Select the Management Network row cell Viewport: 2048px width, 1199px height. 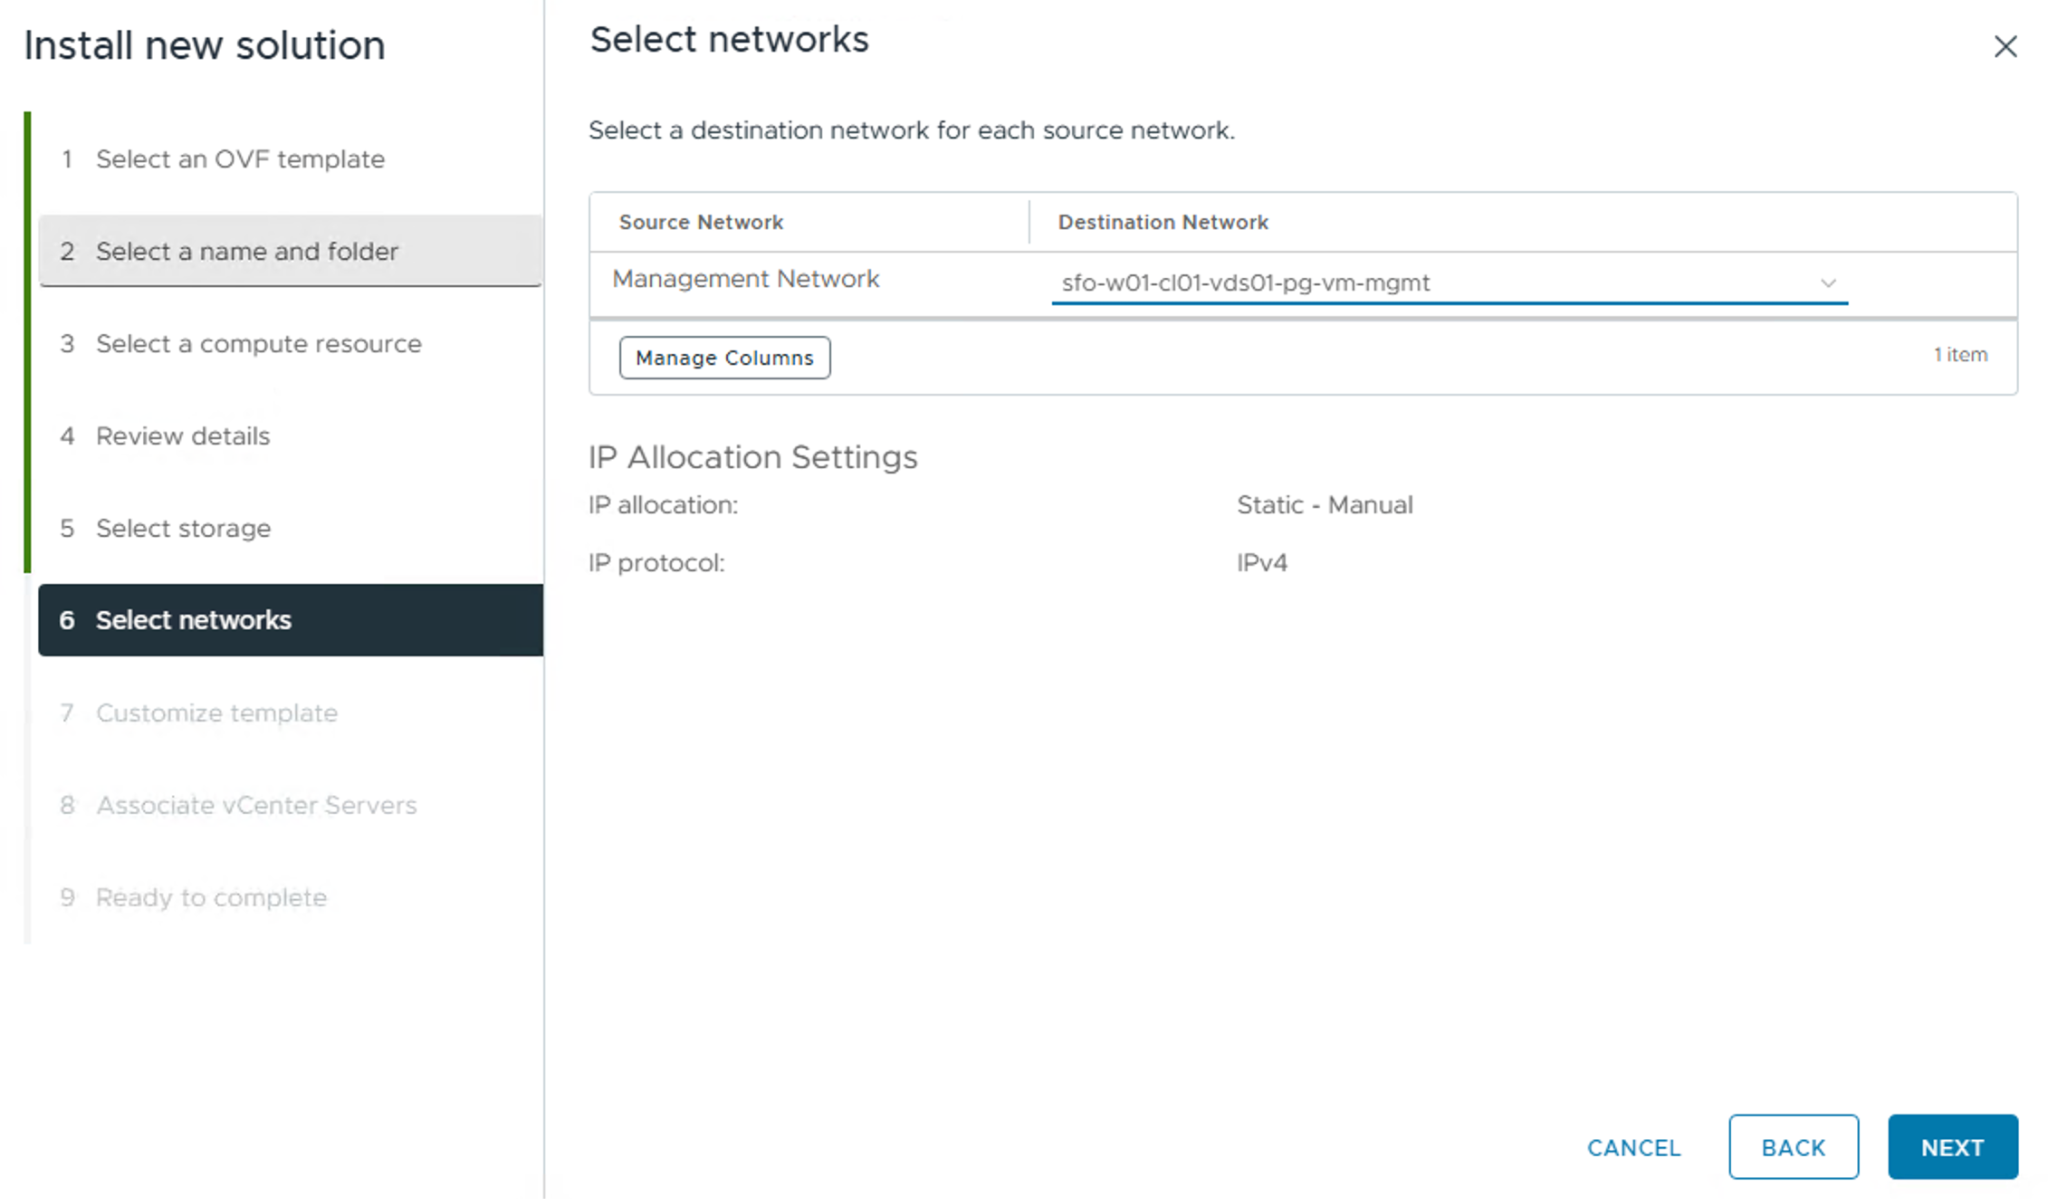(x=745, y=279)
